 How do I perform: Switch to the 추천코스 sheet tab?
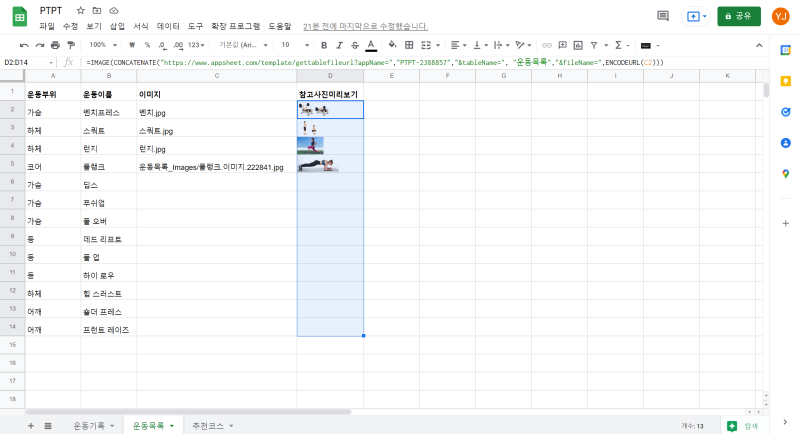[x=212, y=426]
